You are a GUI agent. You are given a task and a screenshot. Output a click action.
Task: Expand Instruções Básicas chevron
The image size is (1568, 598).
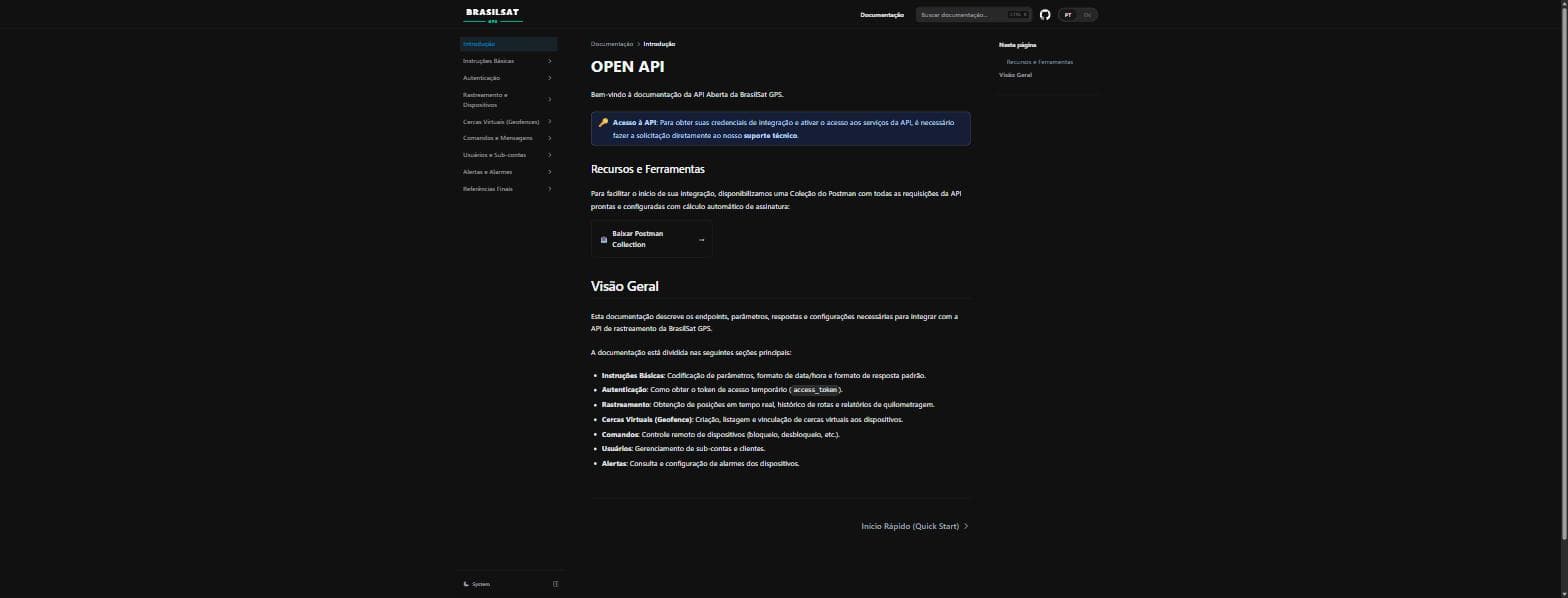click(x=550, y=61)
